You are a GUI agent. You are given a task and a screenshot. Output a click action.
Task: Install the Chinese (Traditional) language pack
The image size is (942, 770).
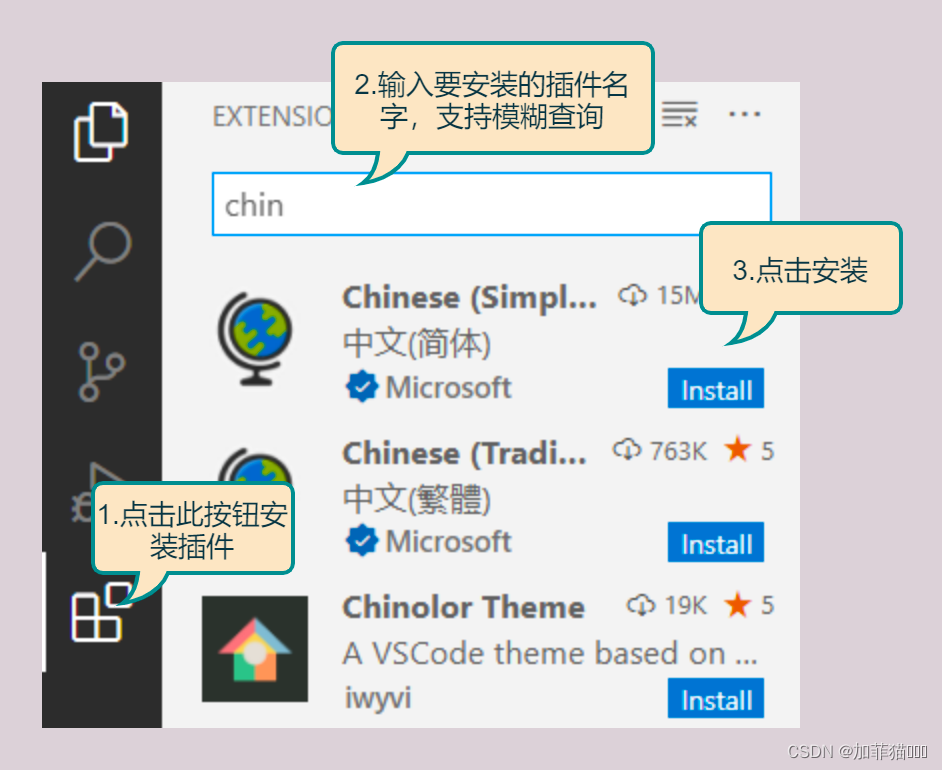coord(716,542)
